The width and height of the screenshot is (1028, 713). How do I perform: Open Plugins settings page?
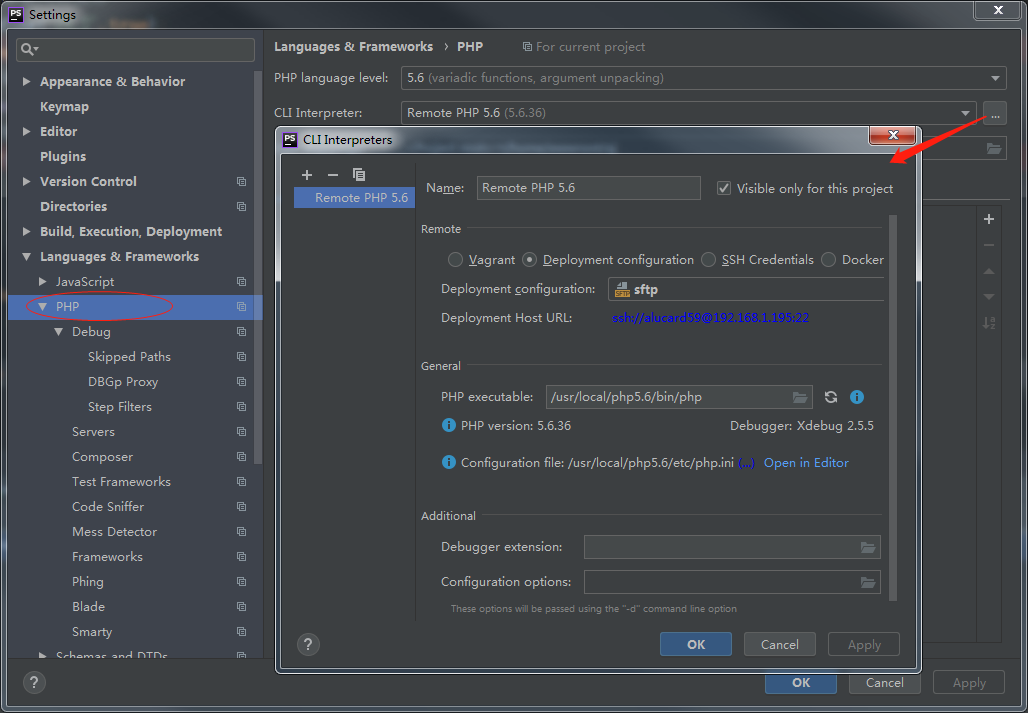[x=63, y=157]
